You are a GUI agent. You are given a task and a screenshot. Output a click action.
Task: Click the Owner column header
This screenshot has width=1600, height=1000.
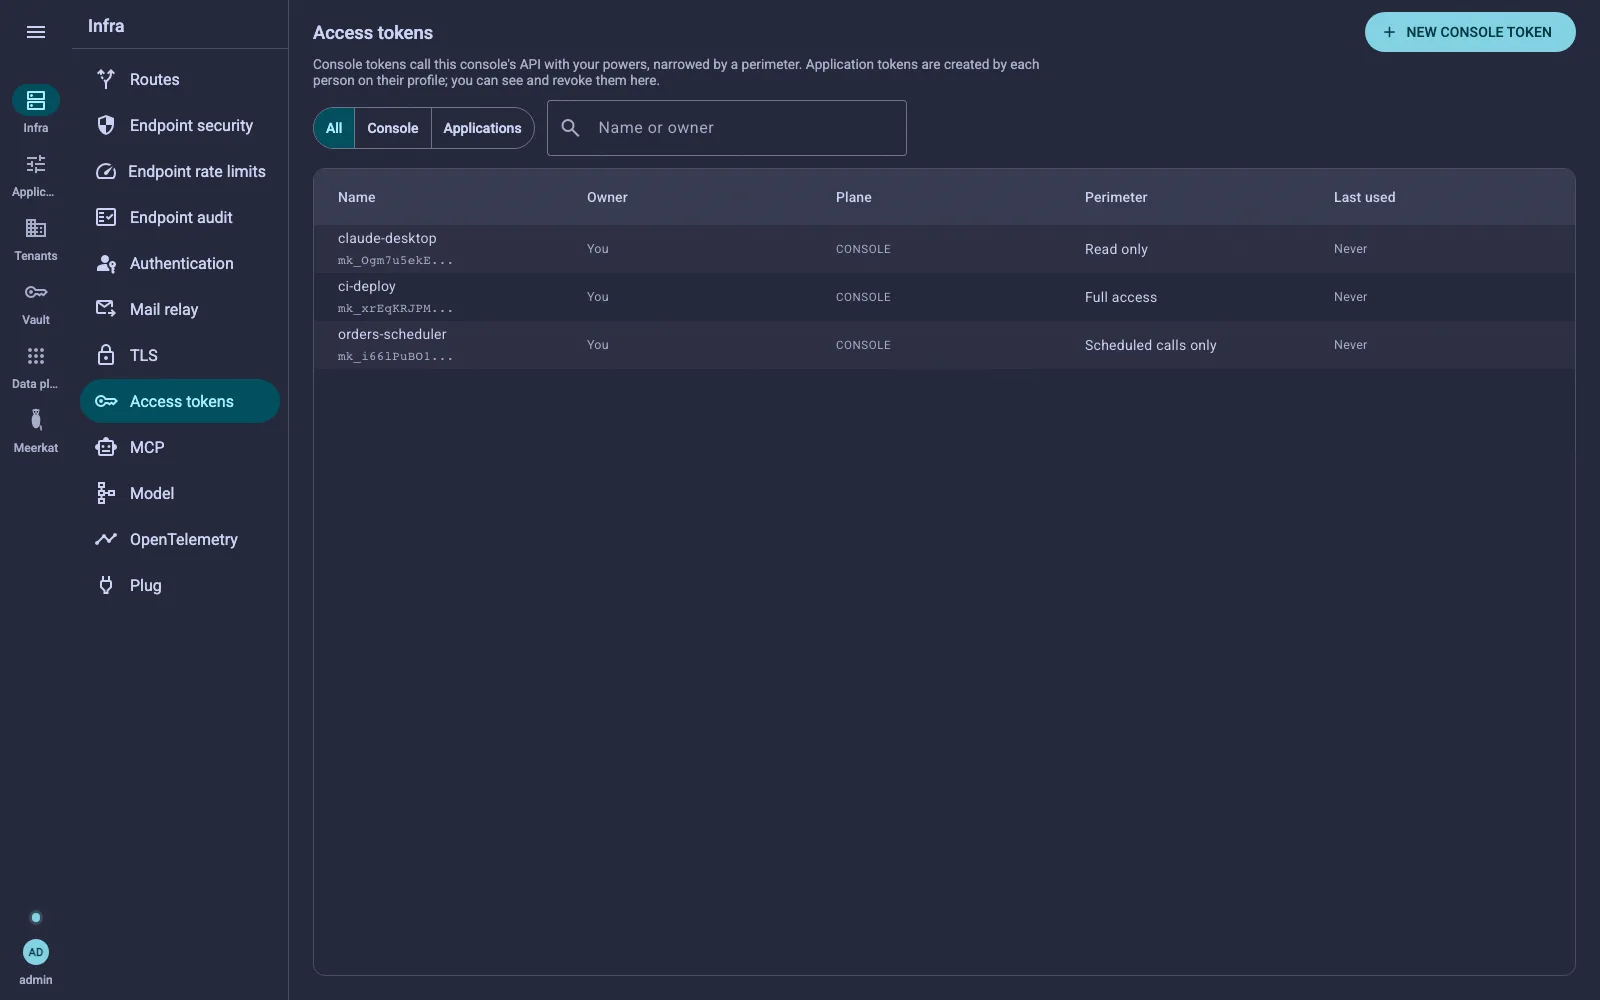(607, 197)
